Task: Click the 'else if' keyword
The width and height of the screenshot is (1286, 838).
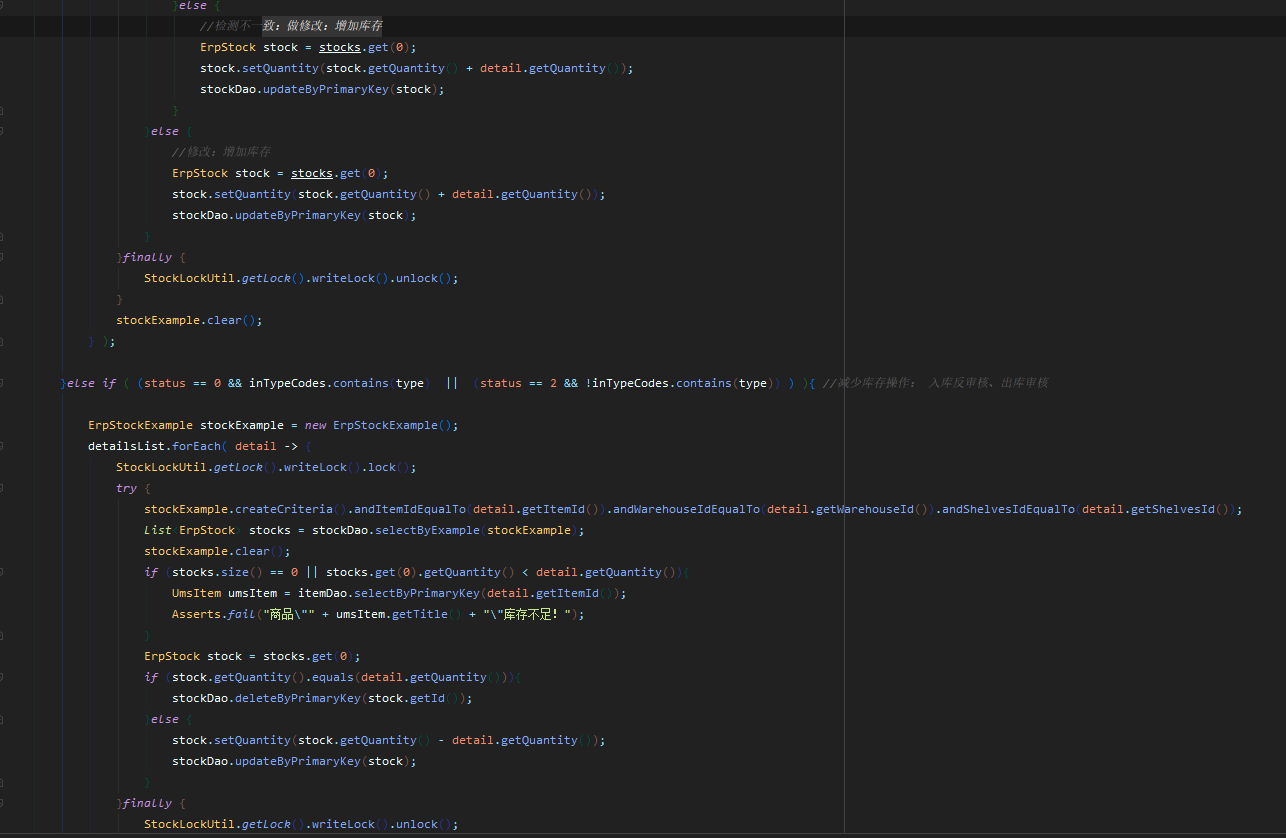Action: tap(92, 383)
